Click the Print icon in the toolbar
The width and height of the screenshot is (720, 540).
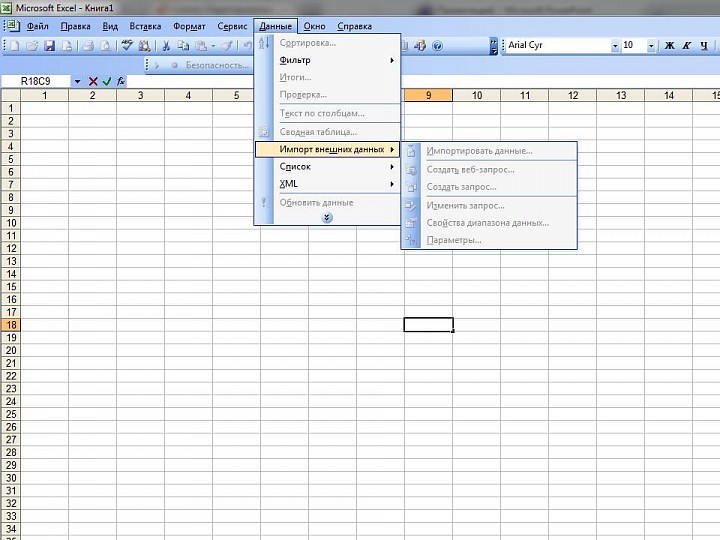point(88,45)
